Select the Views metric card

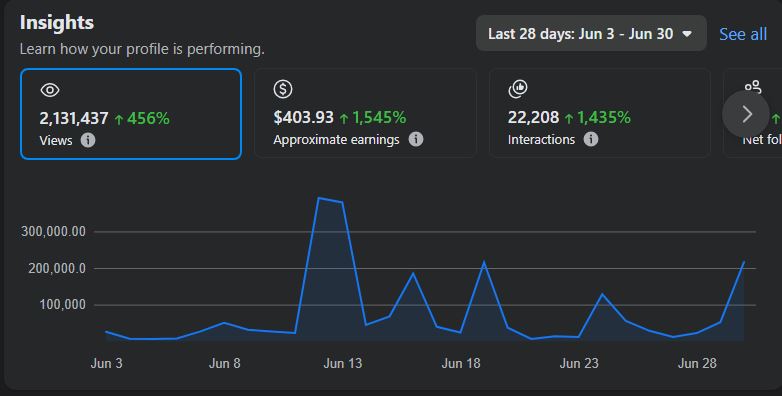pyautogui.click(x=131, y=114)
